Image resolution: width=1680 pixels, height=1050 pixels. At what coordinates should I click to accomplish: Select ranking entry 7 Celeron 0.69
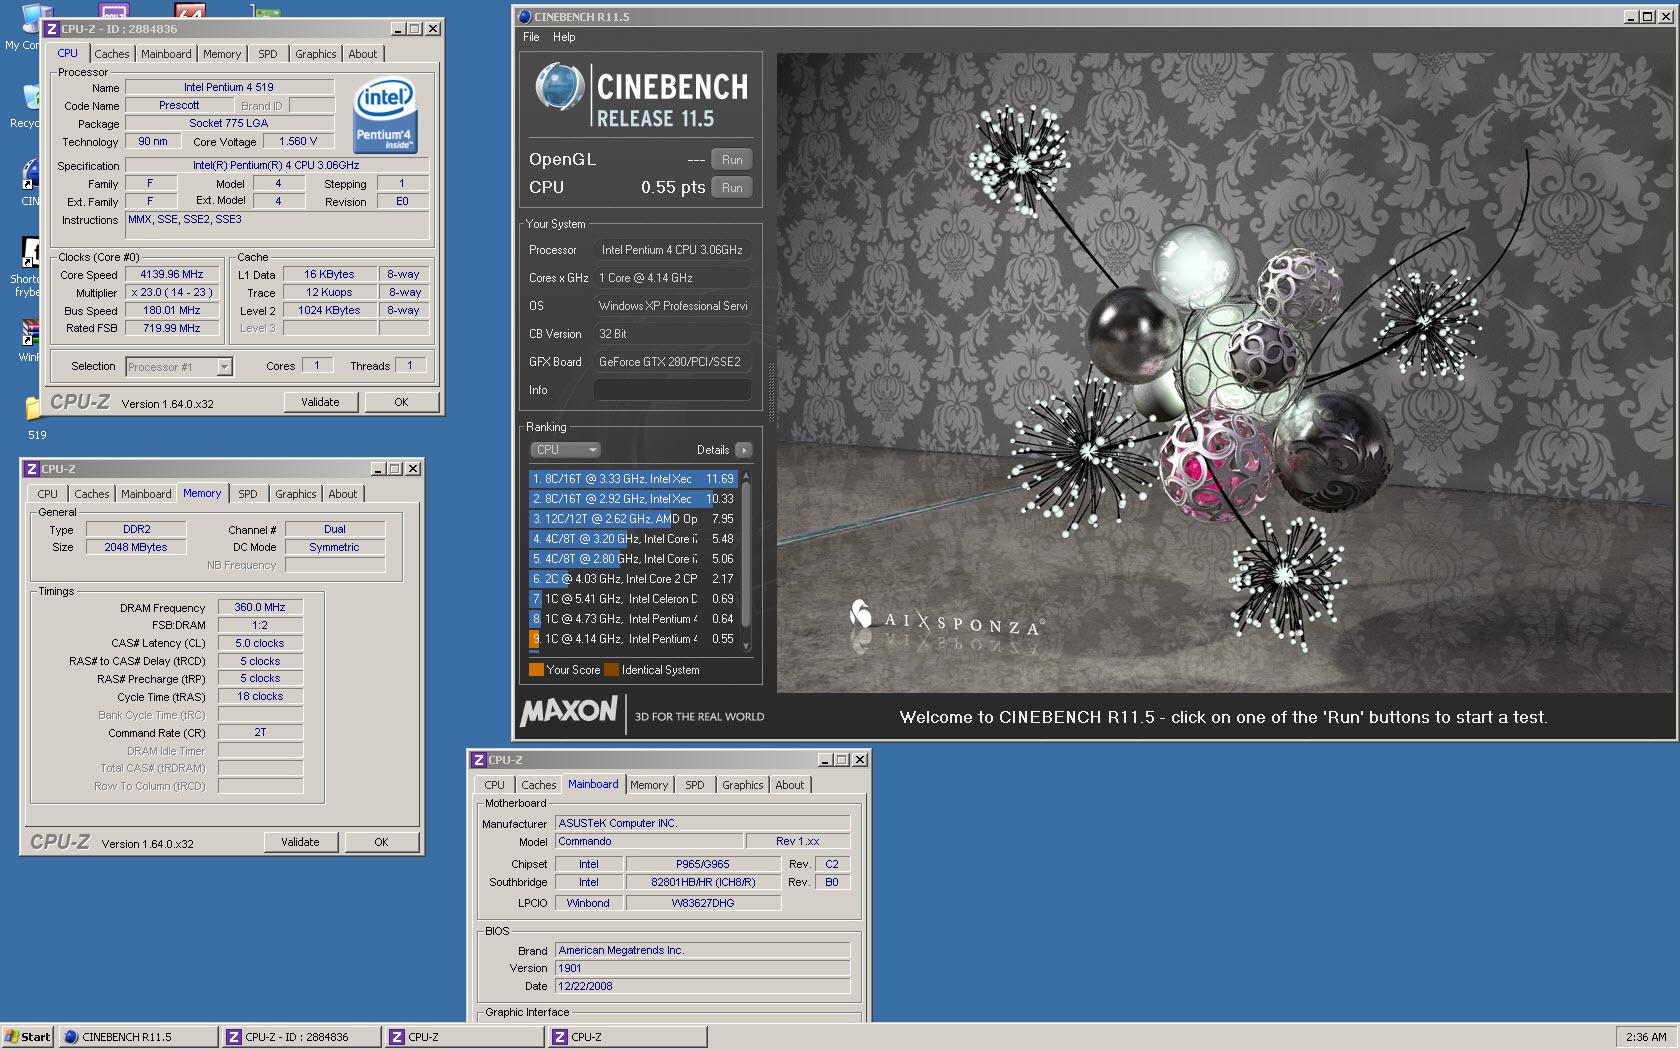[634, 599]
